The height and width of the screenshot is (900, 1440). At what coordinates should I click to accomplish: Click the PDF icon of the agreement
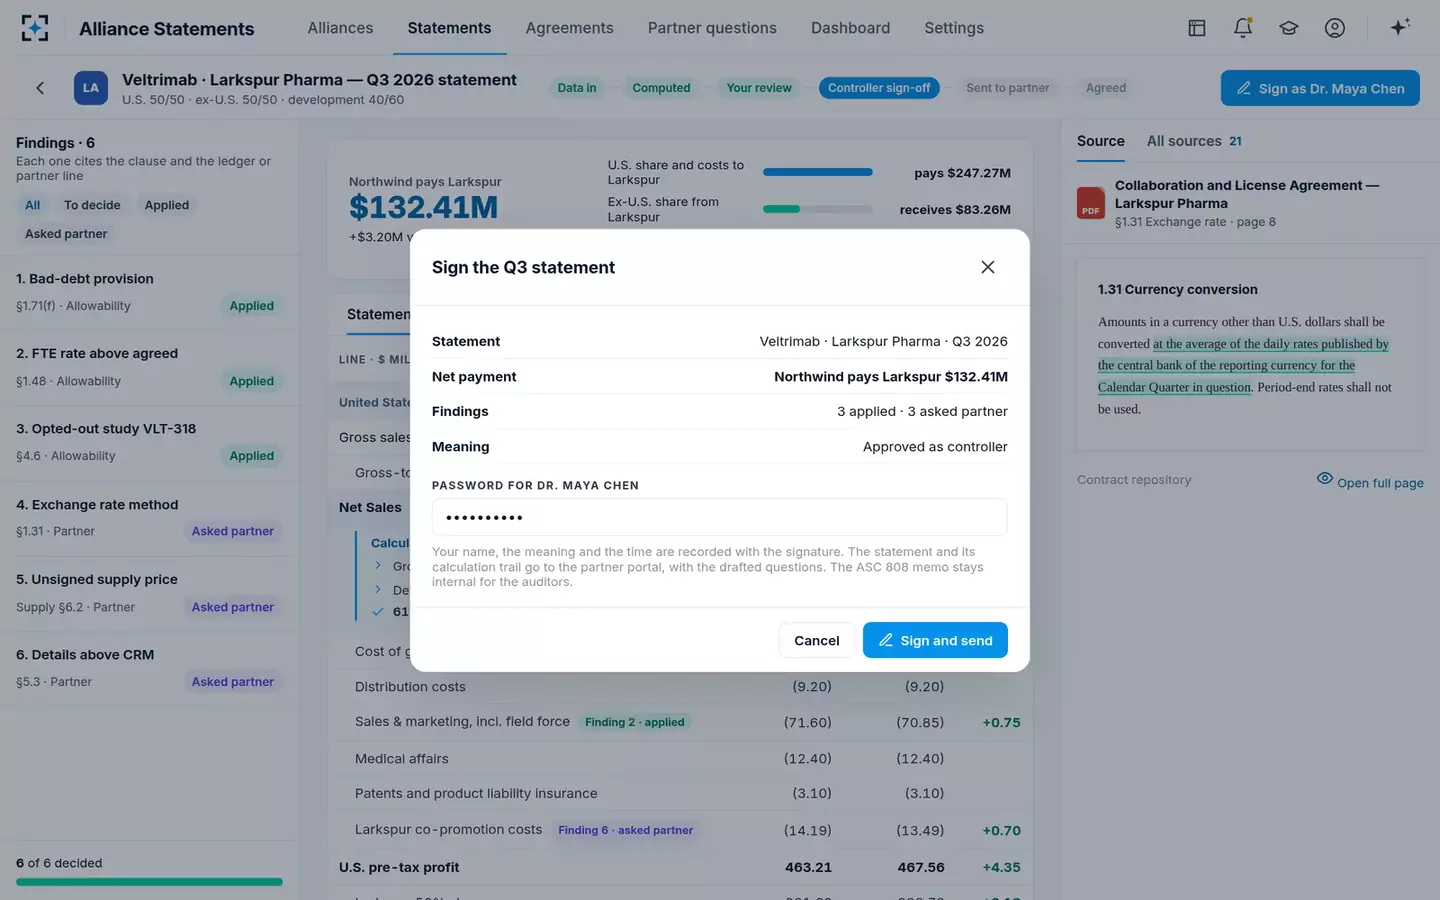[x=1091, y=203]
